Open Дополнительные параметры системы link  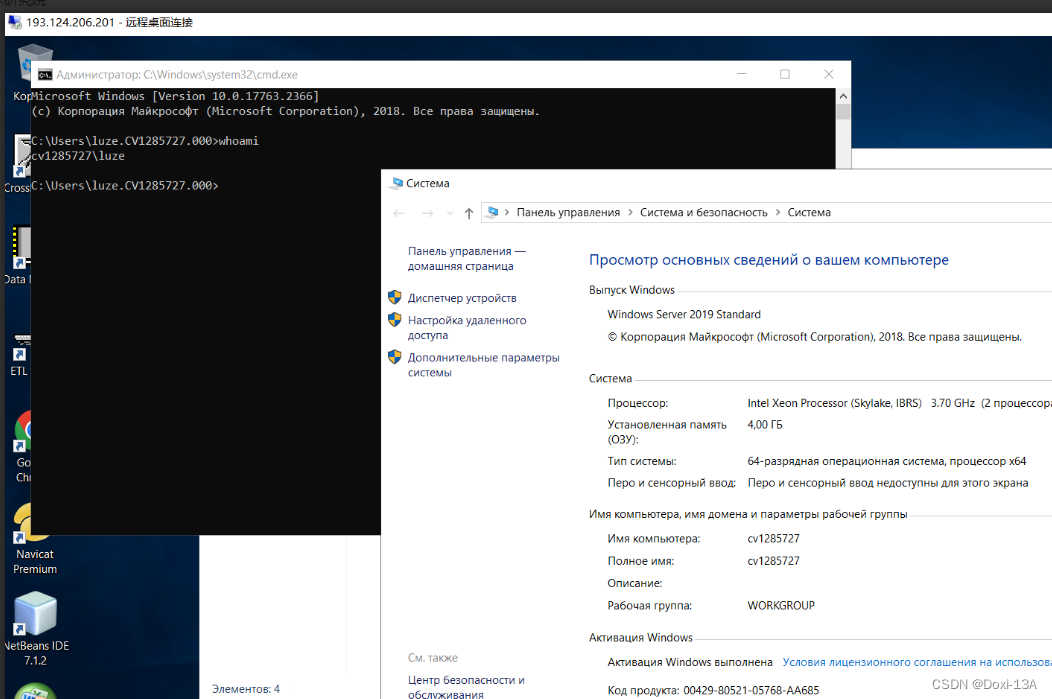tap(484, 365)
